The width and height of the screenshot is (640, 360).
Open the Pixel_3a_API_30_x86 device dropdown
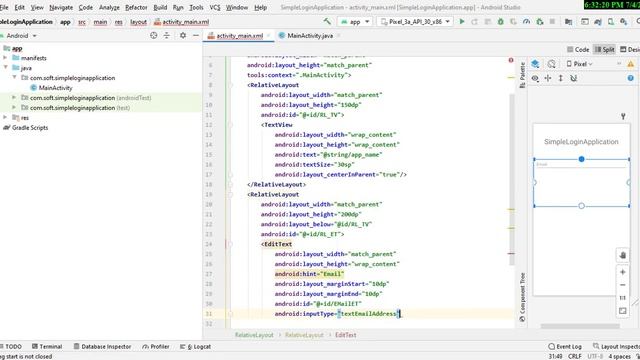[x=415, y=22]
